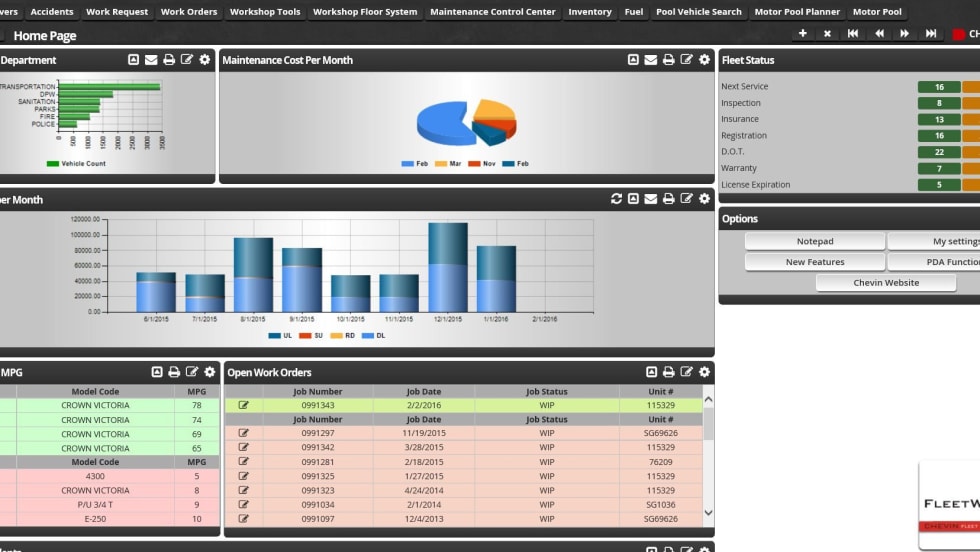Collapse the Maintenance Cost Per Month panel
This screenshot has height=552, width=980.
coord(633,60)
